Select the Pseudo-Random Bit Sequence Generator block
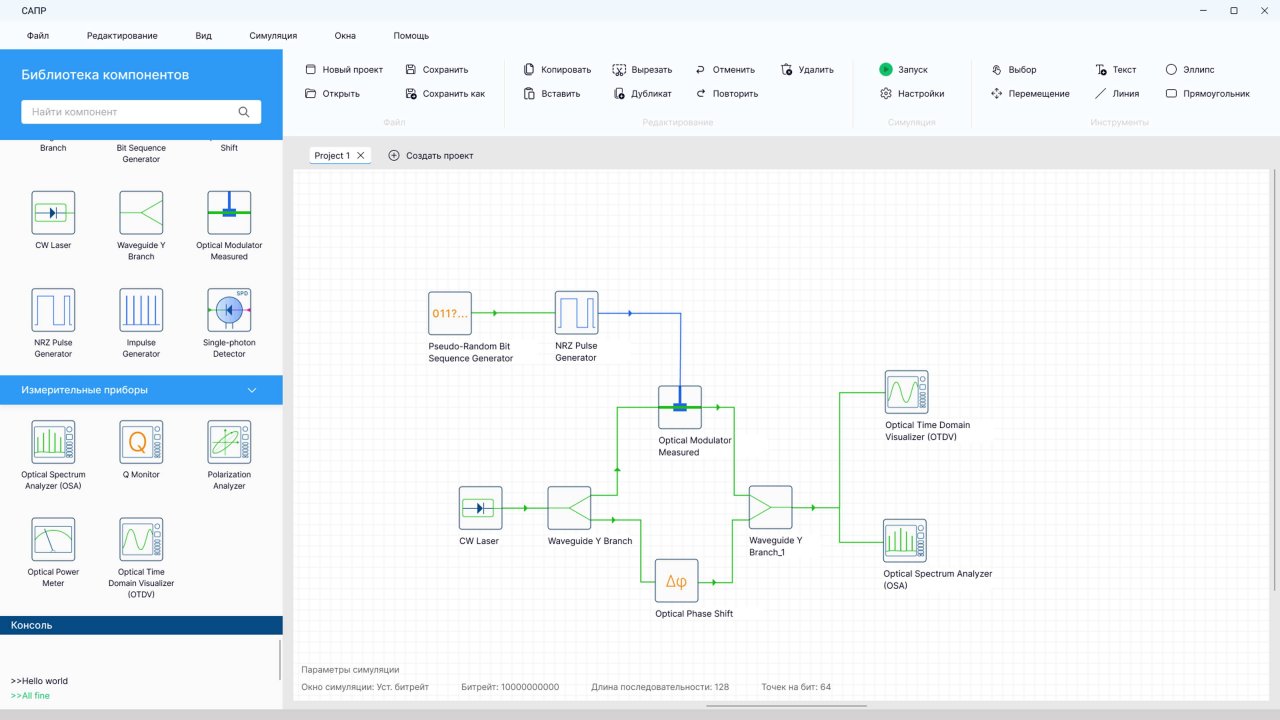This screenshot has height=720, width=1280. click(x=450, y=313)
